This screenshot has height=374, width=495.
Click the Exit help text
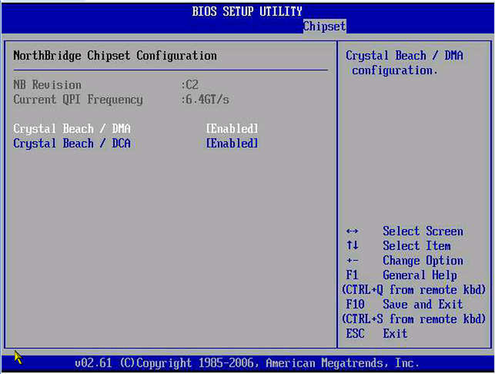[395, 334]
